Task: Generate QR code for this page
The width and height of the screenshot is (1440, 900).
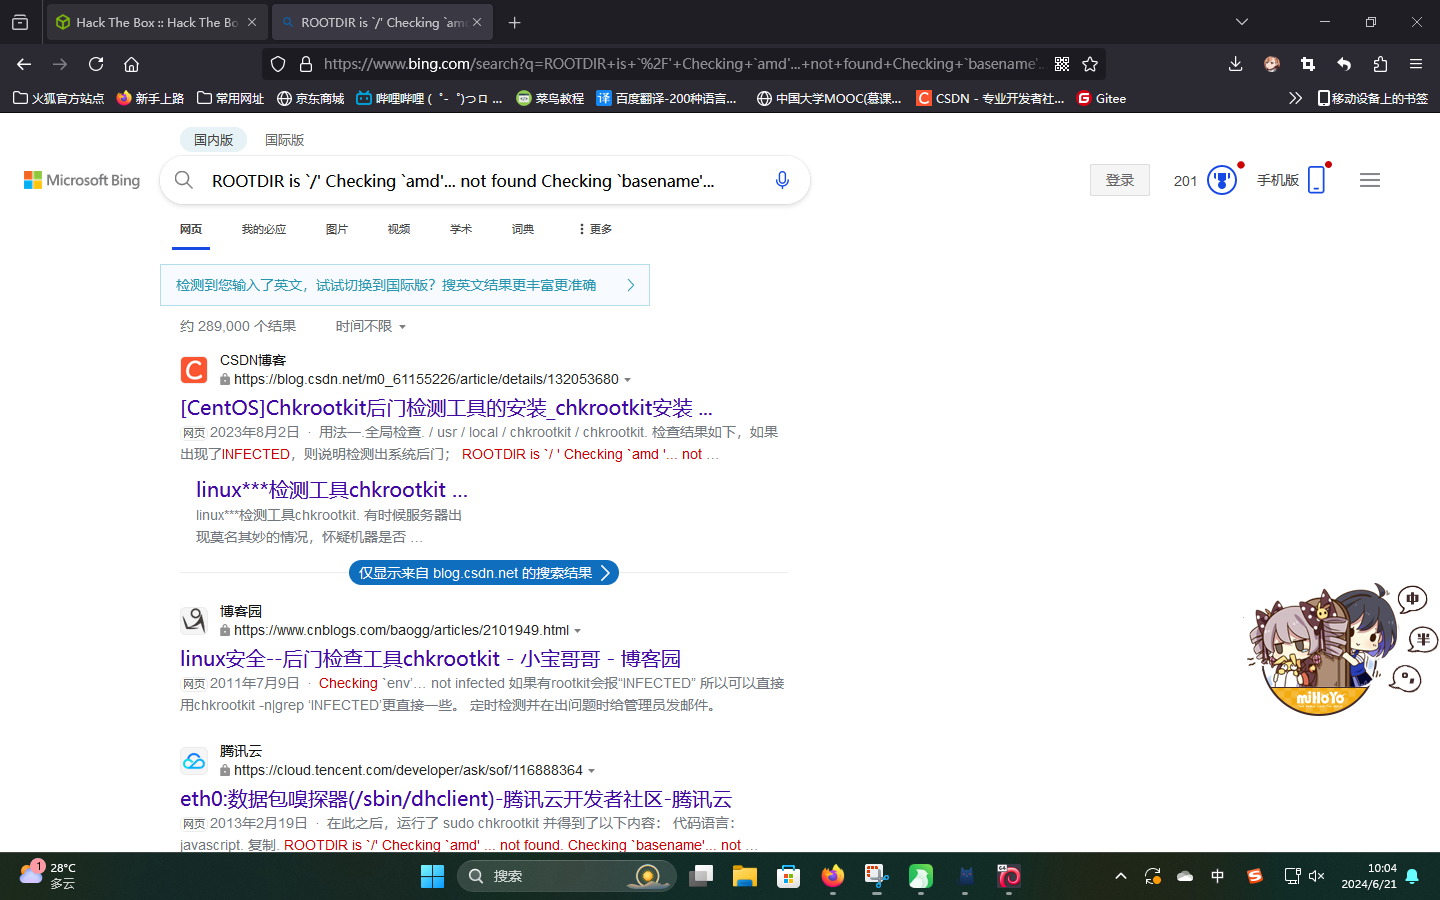Action: 1062,64
